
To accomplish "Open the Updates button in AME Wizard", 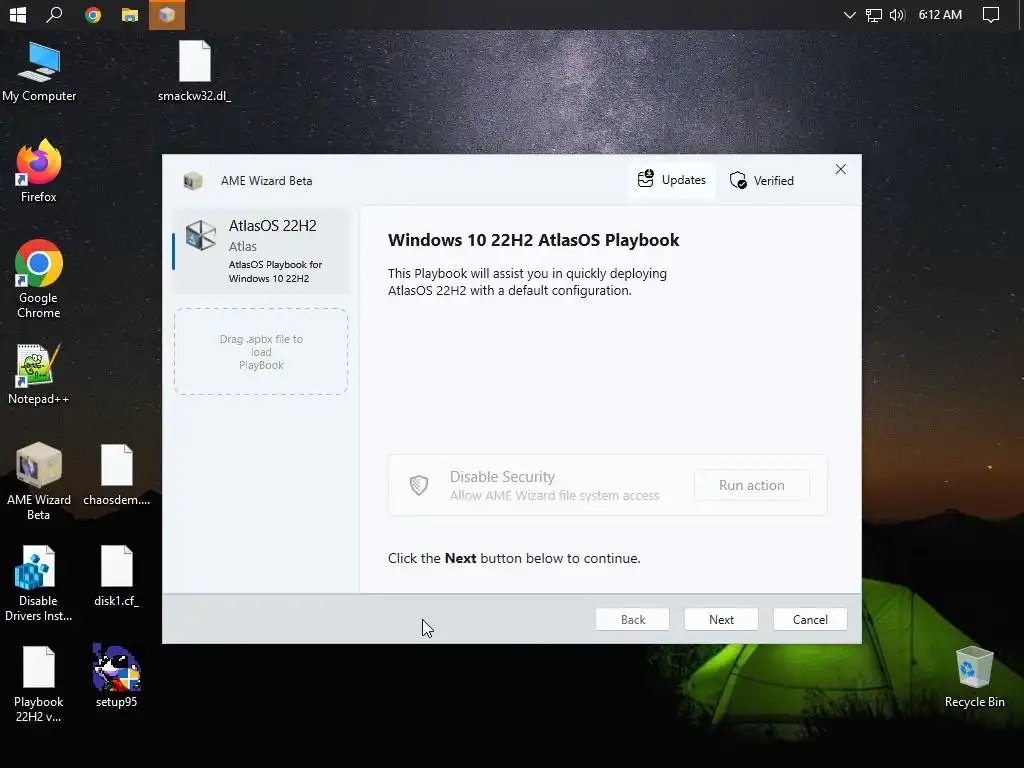I will coord(672,180).
